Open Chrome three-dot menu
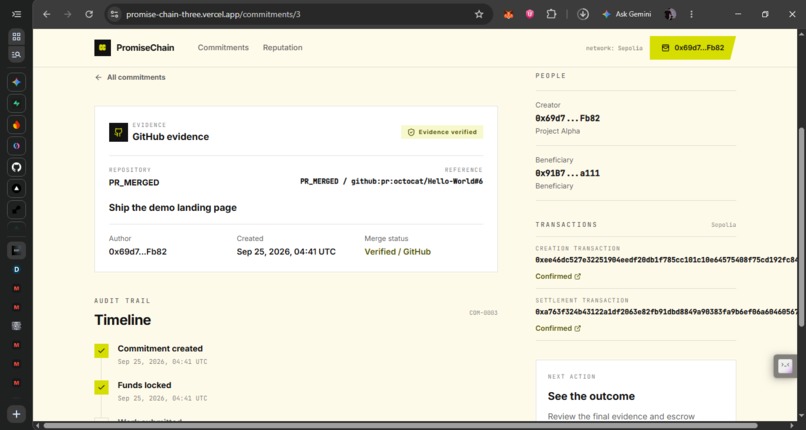Image resolution: width=806 pixels, height=430 pixels. (691, 14)
